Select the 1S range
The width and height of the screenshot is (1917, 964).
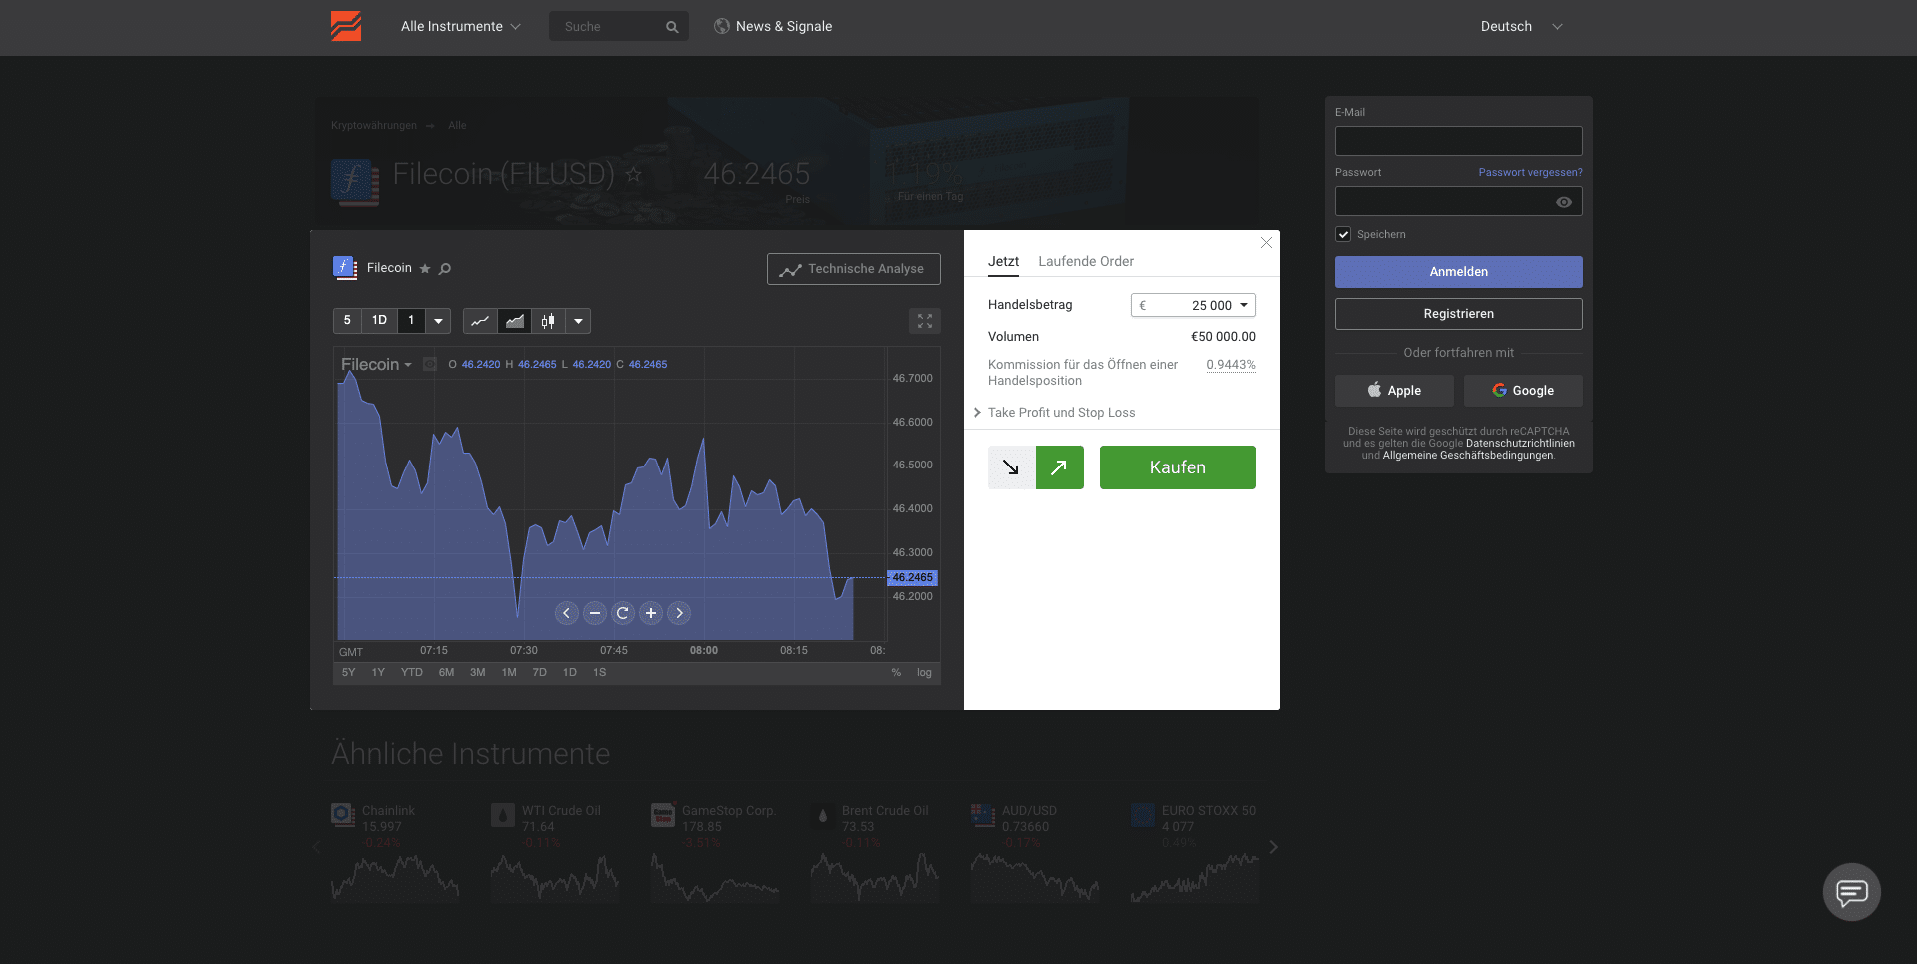(600, 673)
